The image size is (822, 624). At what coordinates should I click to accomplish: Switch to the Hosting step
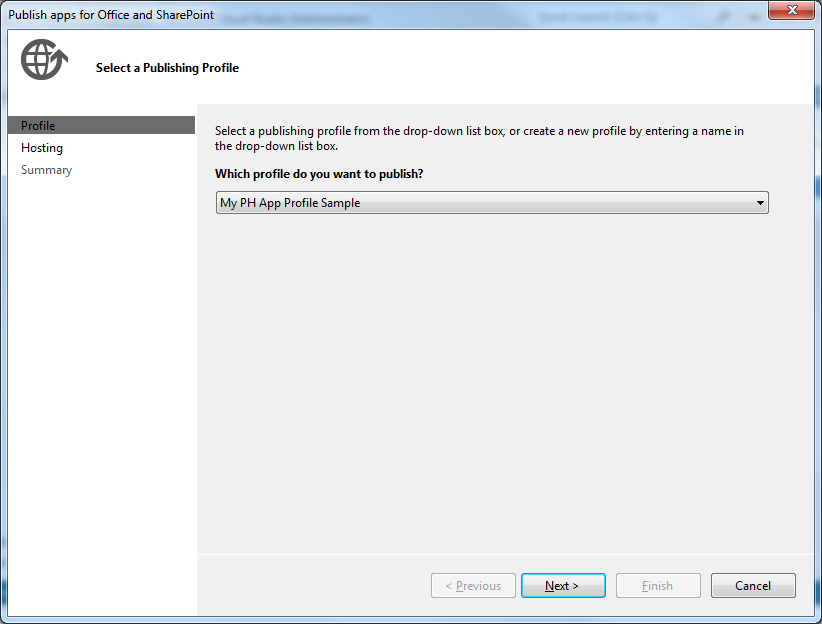pyautogui.click(x=41, y=147)
